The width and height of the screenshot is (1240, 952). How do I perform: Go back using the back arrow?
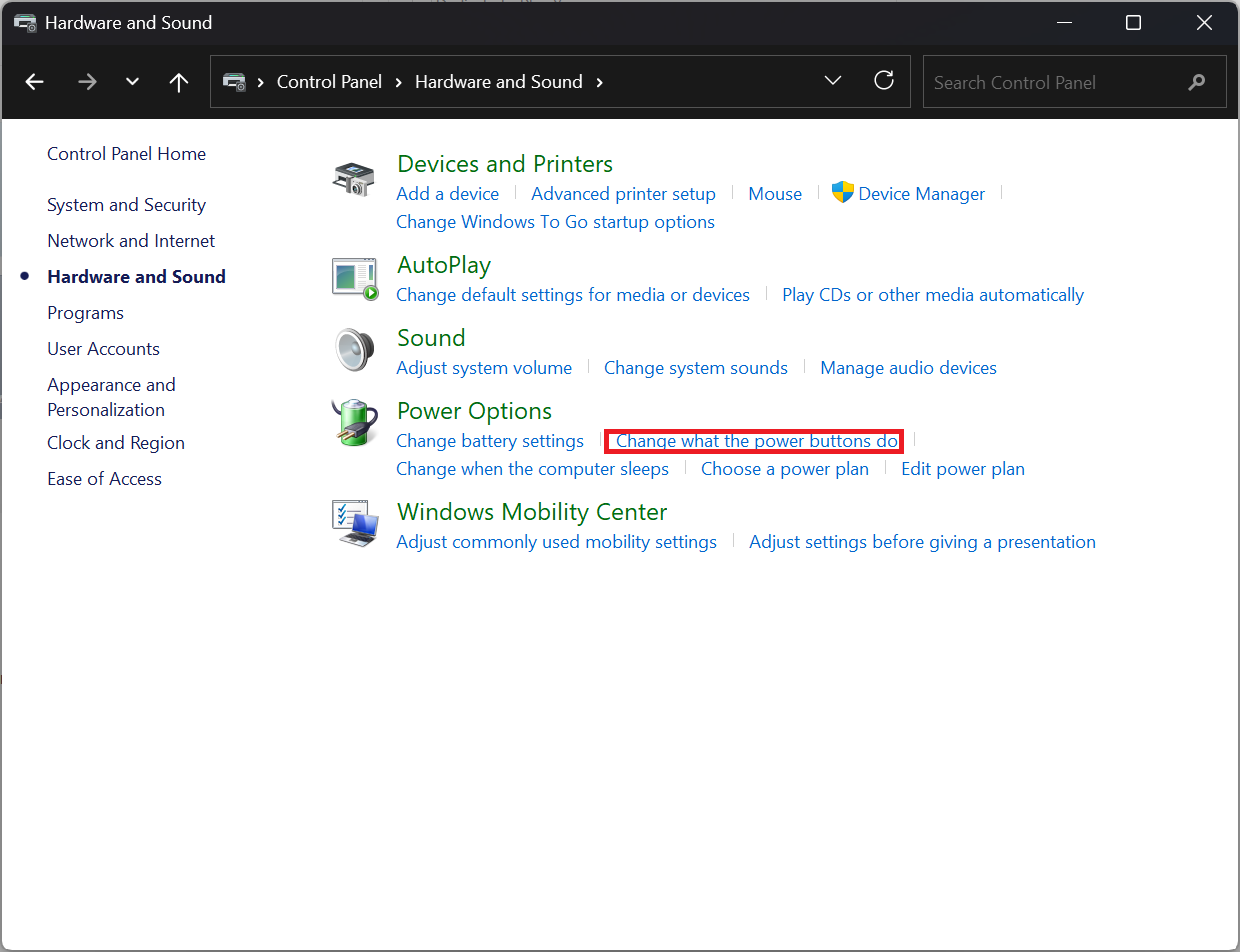[35, 82]
